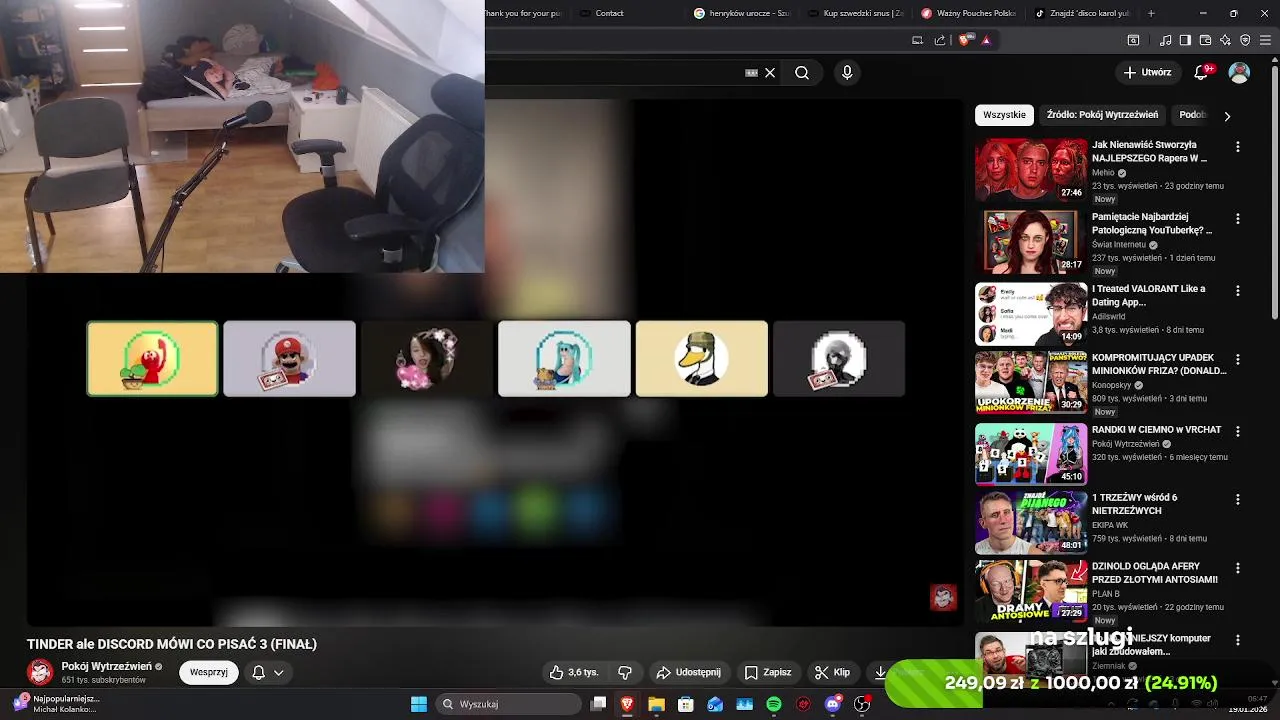Image resolution: width=1280 pixels, height=720 pixels.
Task: Open Discord from the taskbar
Action: coord(833,704)
